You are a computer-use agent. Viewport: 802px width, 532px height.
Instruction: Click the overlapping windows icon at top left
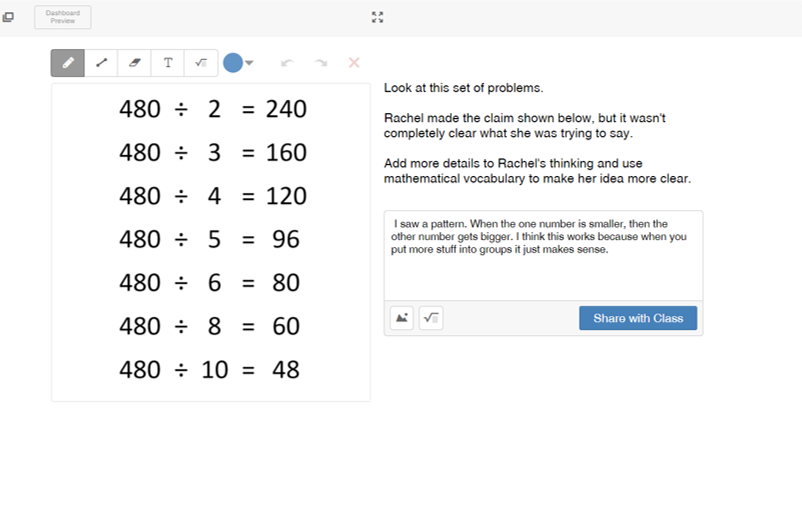[8, 17]
